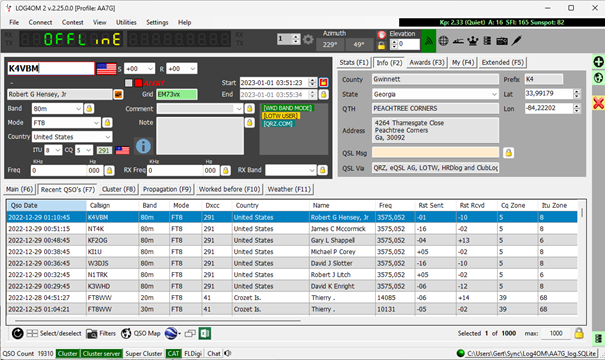Click the US flag beside the callsign
This screenshot has width=605, height=360.
106,69
